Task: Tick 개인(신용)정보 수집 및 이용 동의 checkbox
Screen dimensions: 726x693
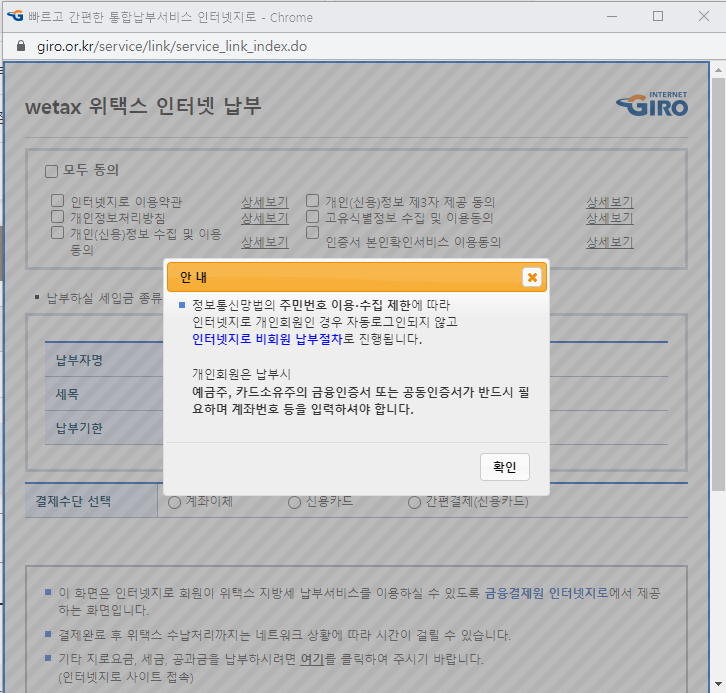Action: click(57, 232)
